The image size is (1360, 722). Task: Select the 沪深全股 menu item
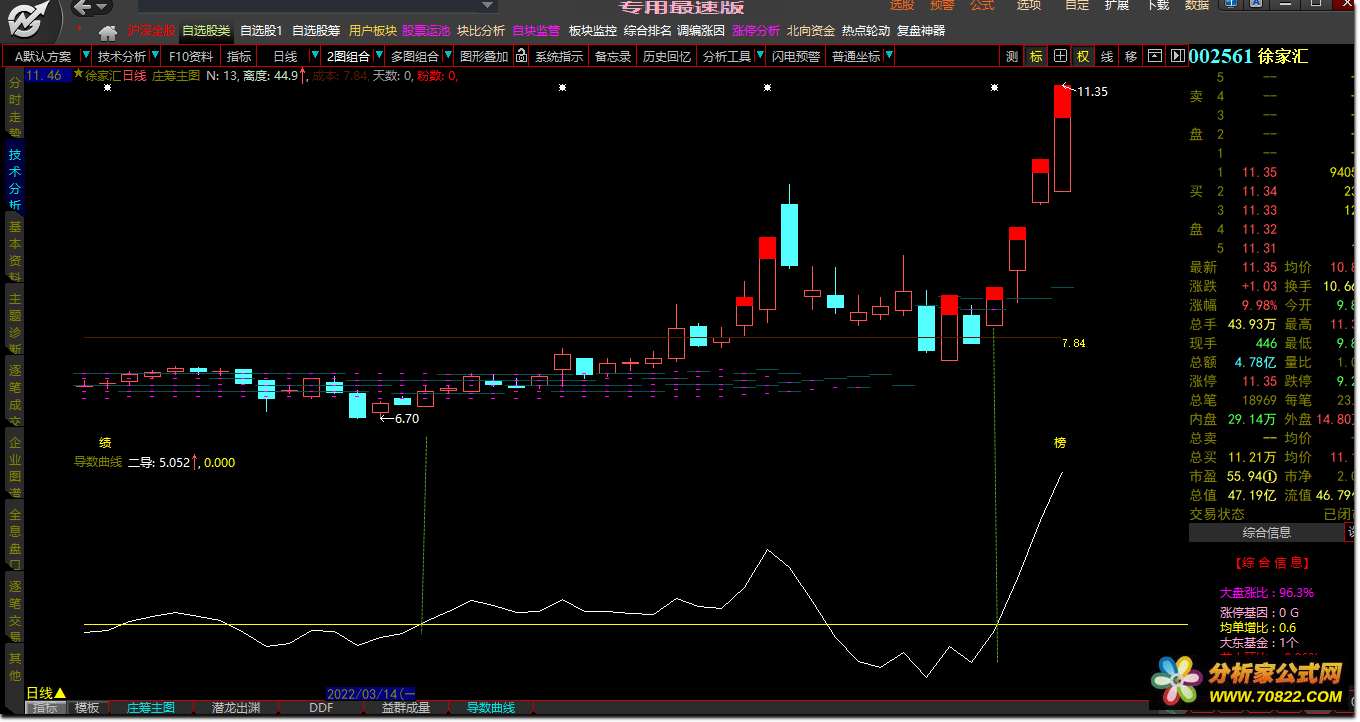tap(151, 31)
